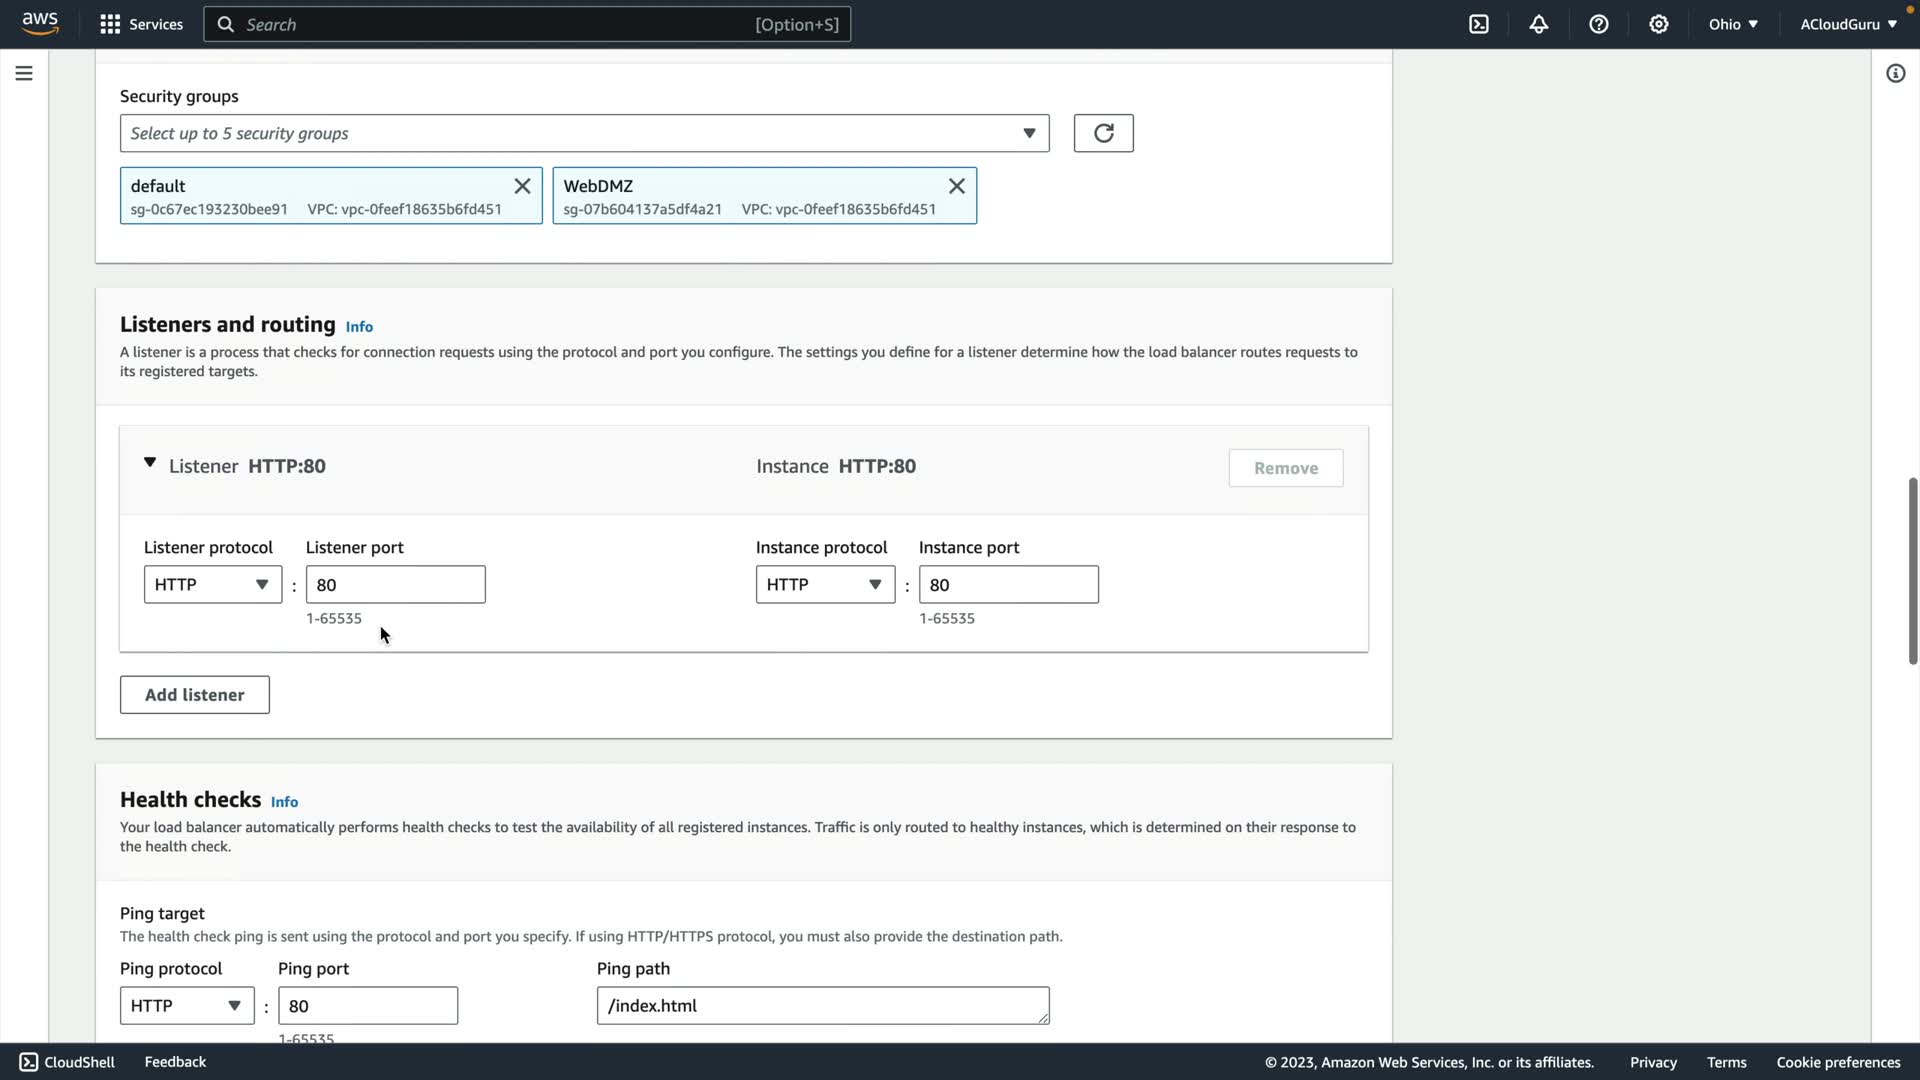Remove the default security group tag
Screen dimensions: 1920x1080
click(x=522, y=186)
